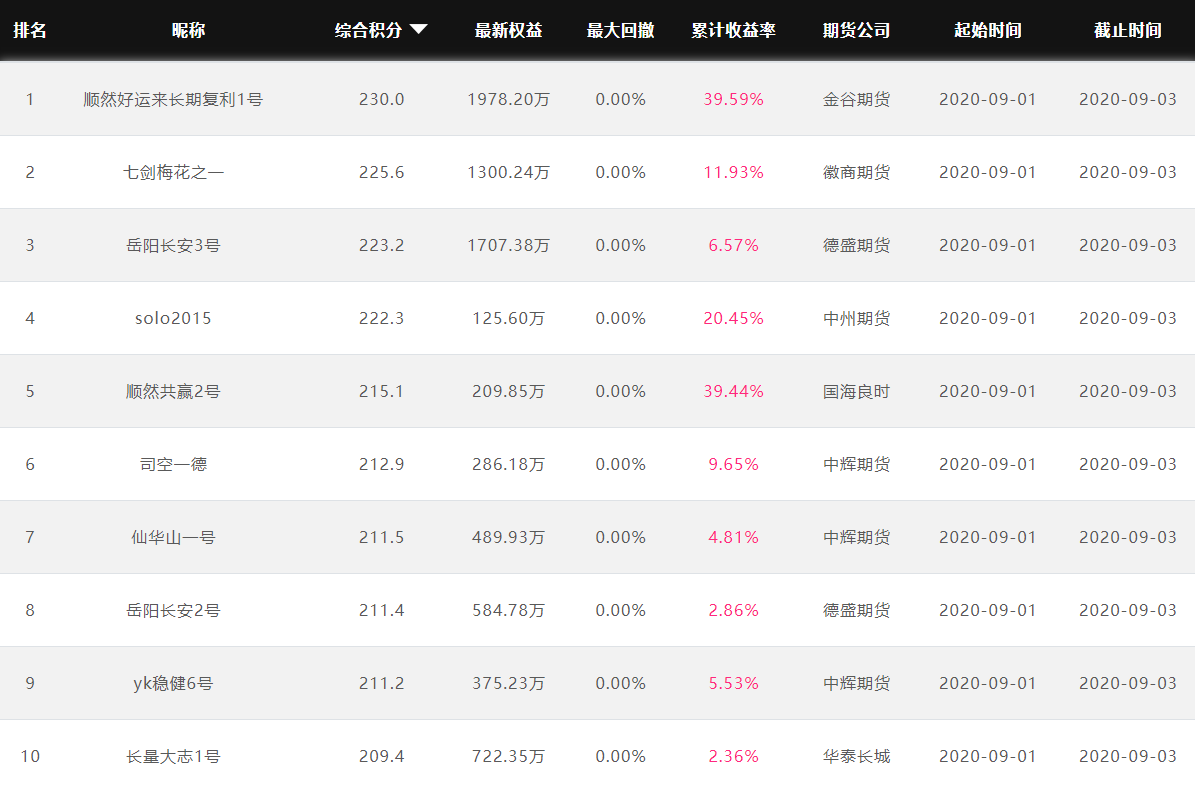The image size is (1195, 789).
Task: Select score 211.4 for 岳阳长安2号
Action: tap(382, 611)
